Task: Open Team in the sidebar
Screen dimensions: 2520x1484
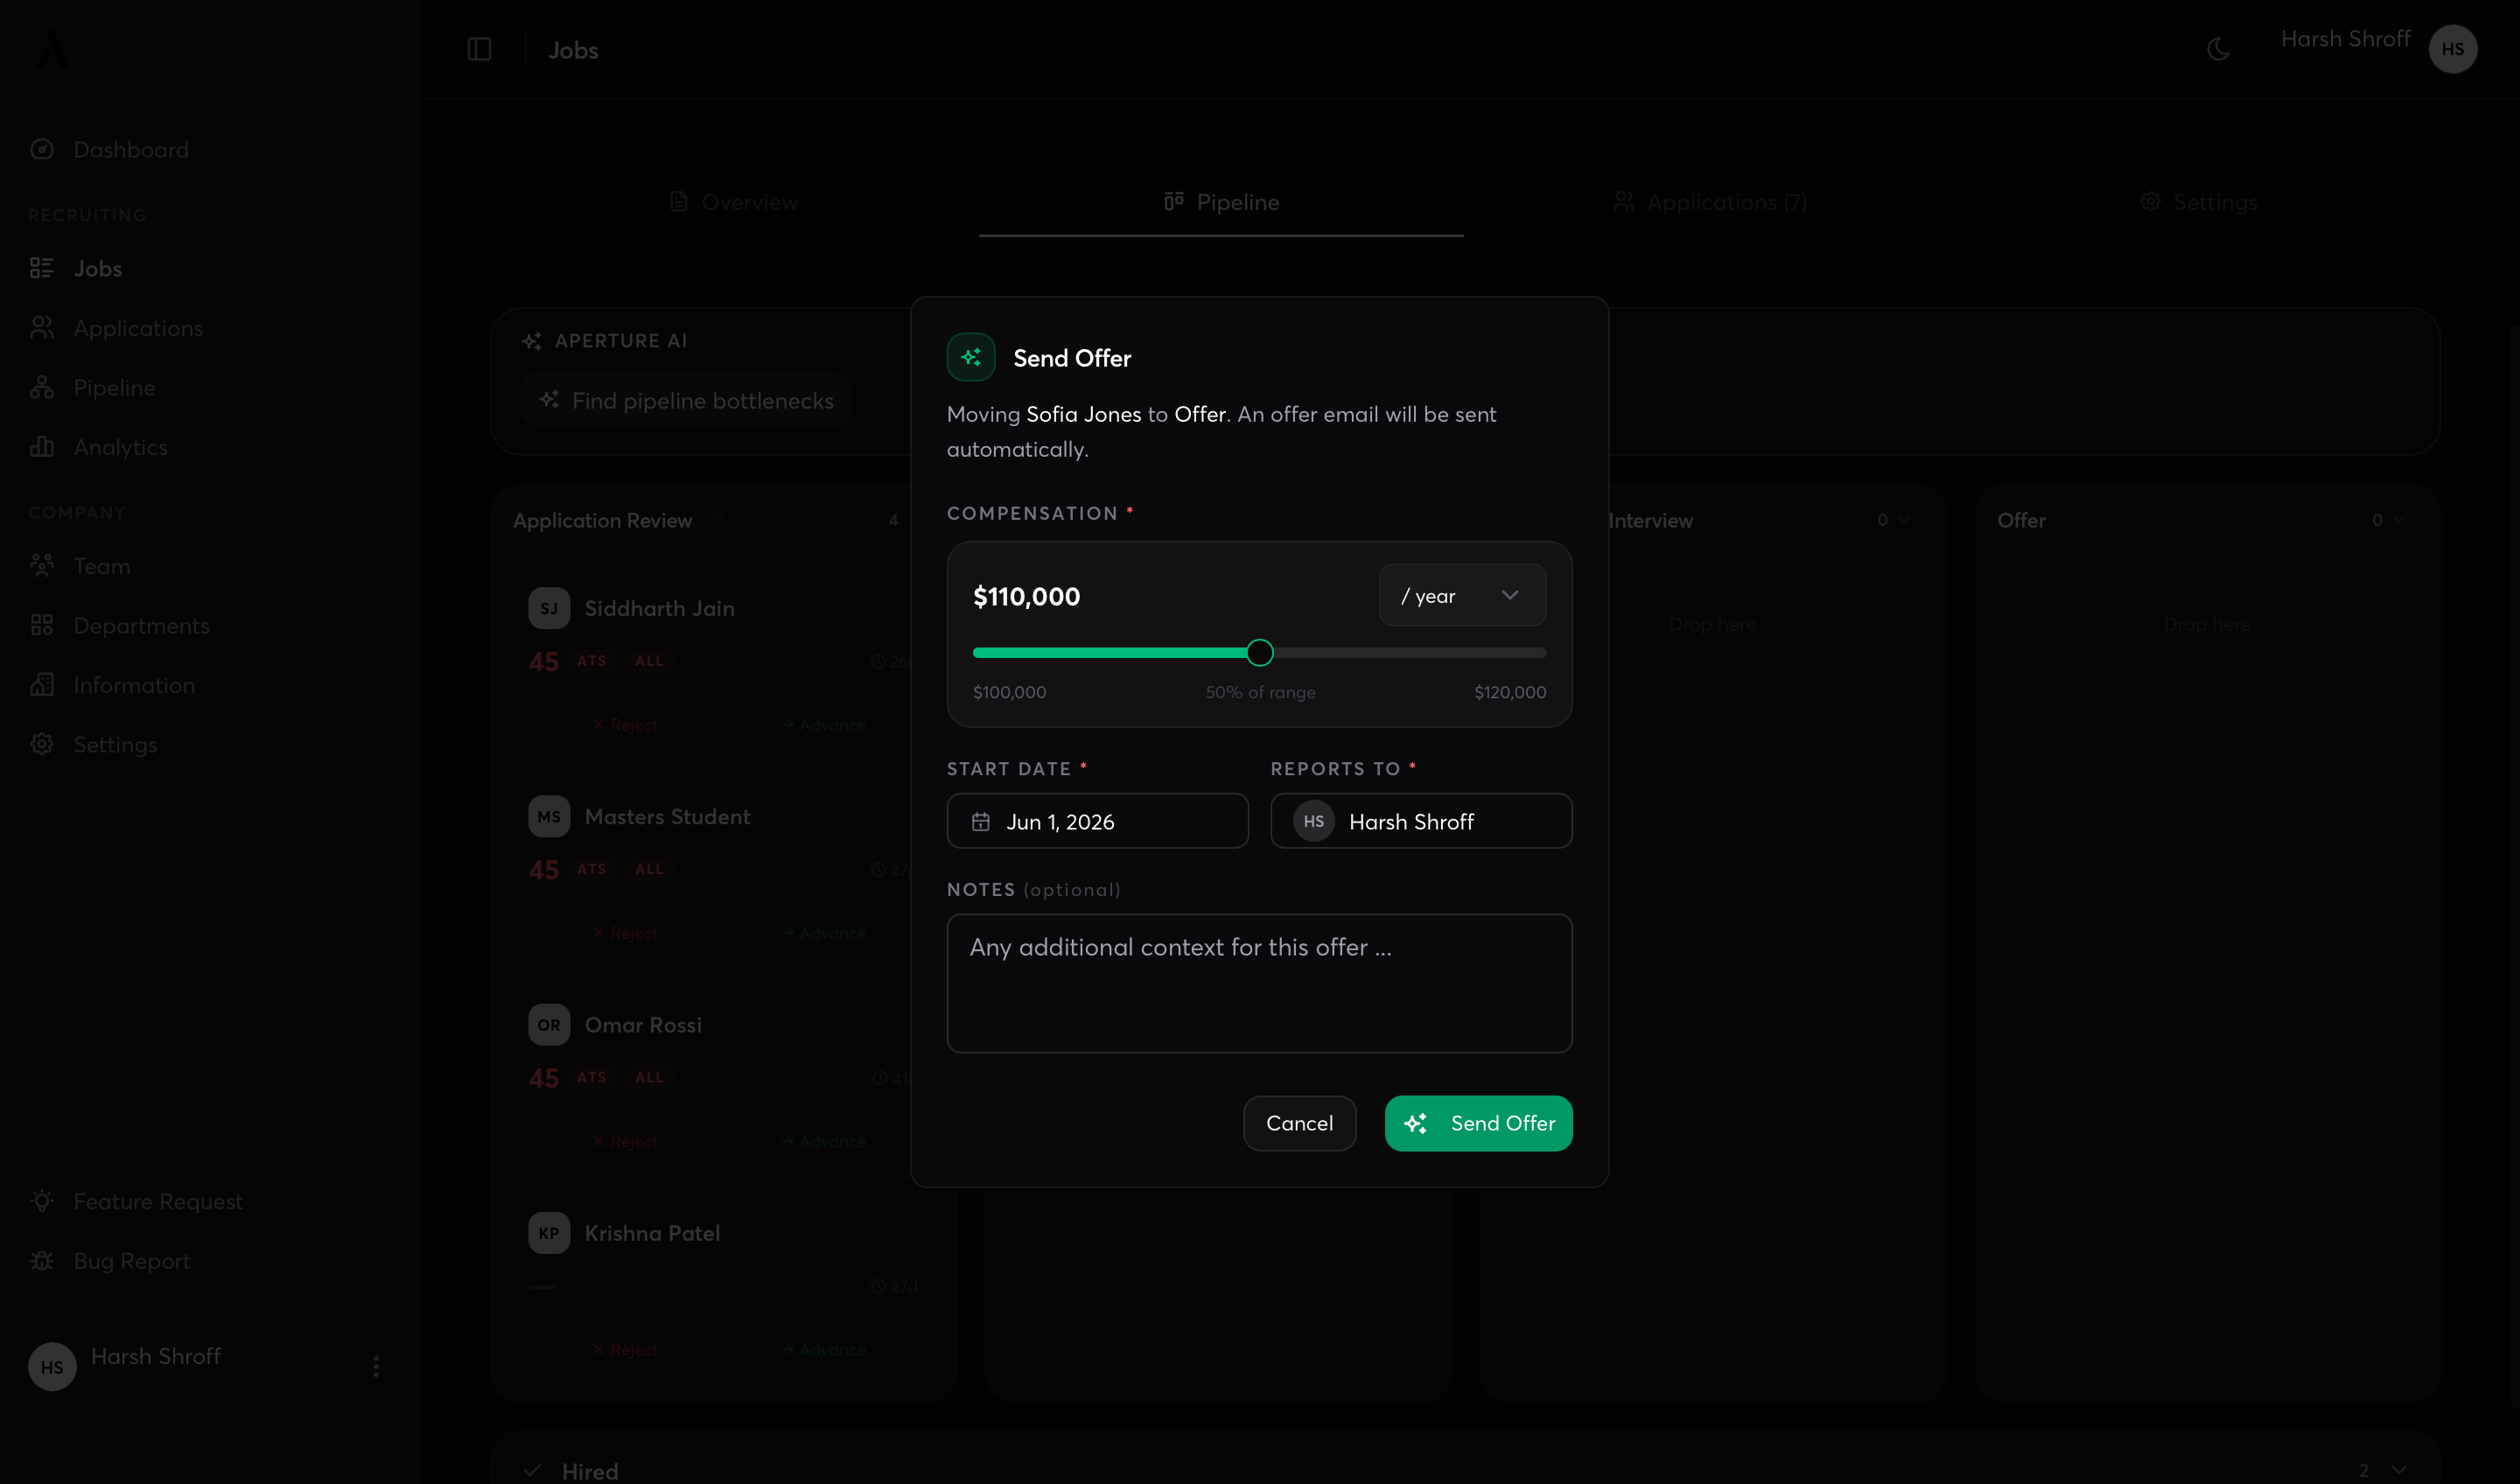Action: (101, 566)
